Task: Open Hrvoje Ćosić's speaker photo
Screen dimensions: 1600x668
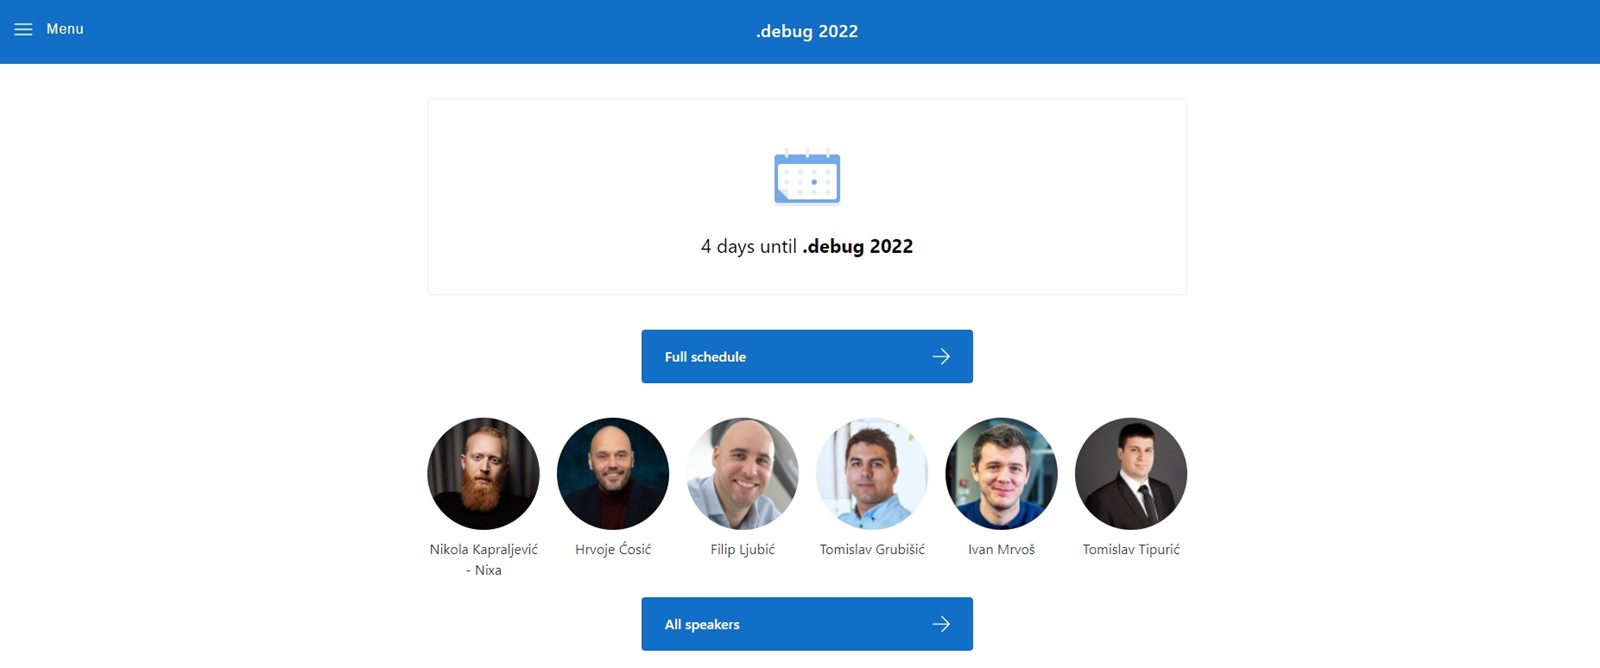Action: [613, 473]
